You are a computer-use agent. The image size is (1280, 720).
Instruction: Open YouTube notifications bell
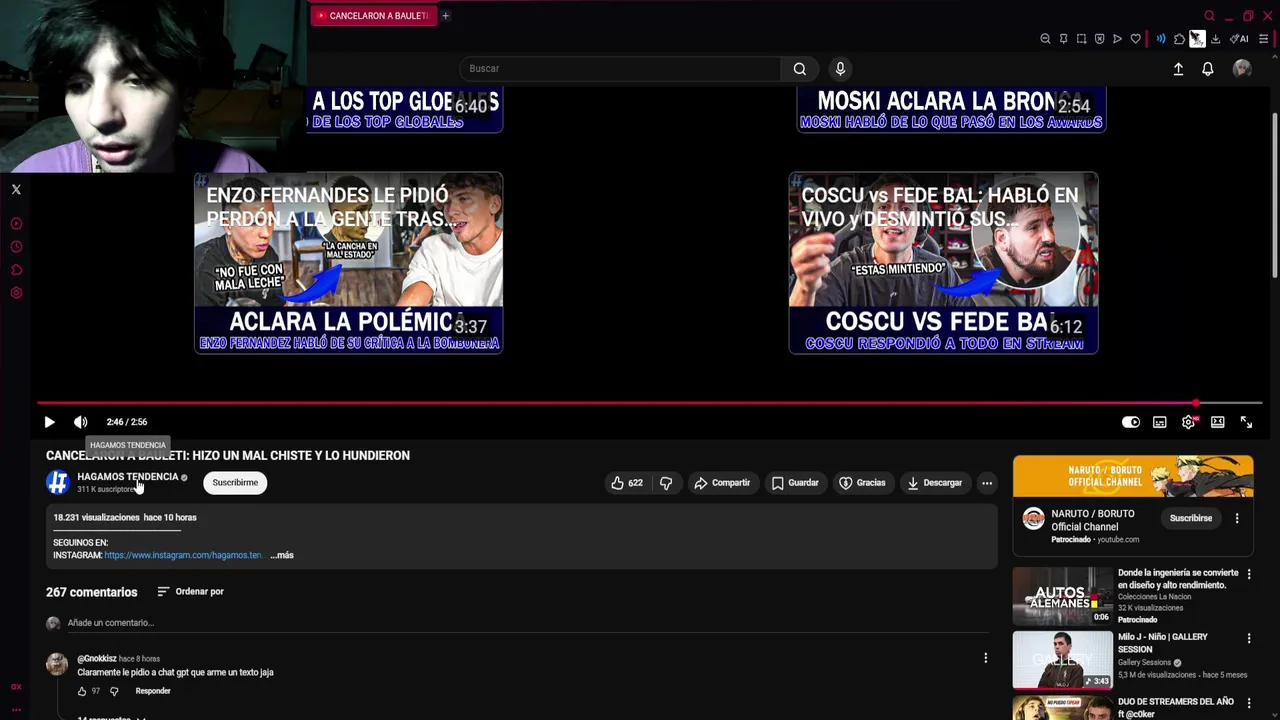1208,69
